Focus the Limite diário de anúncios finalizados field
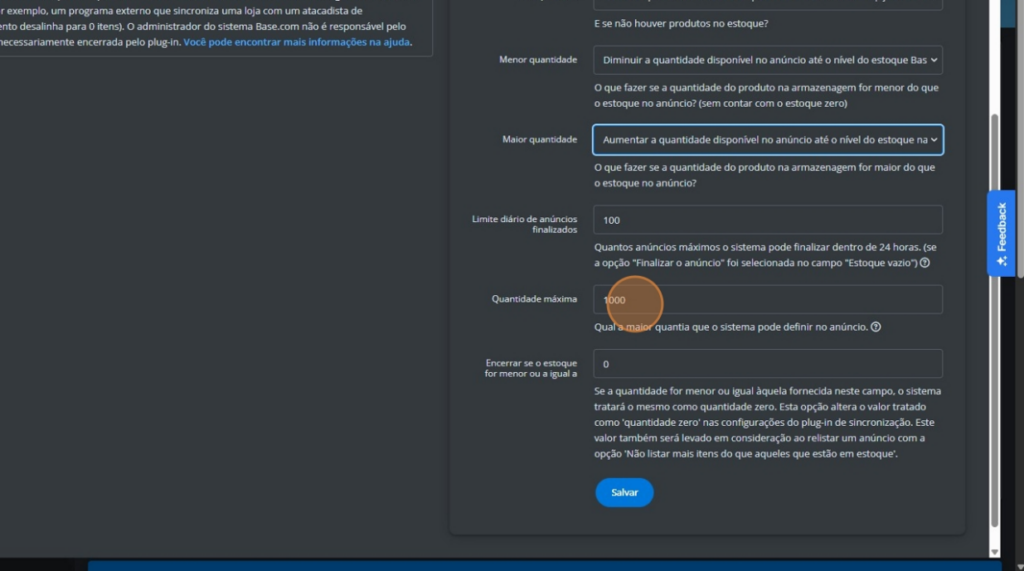Image resolution: width=1024 pixels, height=571 pixels. [767, 220]
